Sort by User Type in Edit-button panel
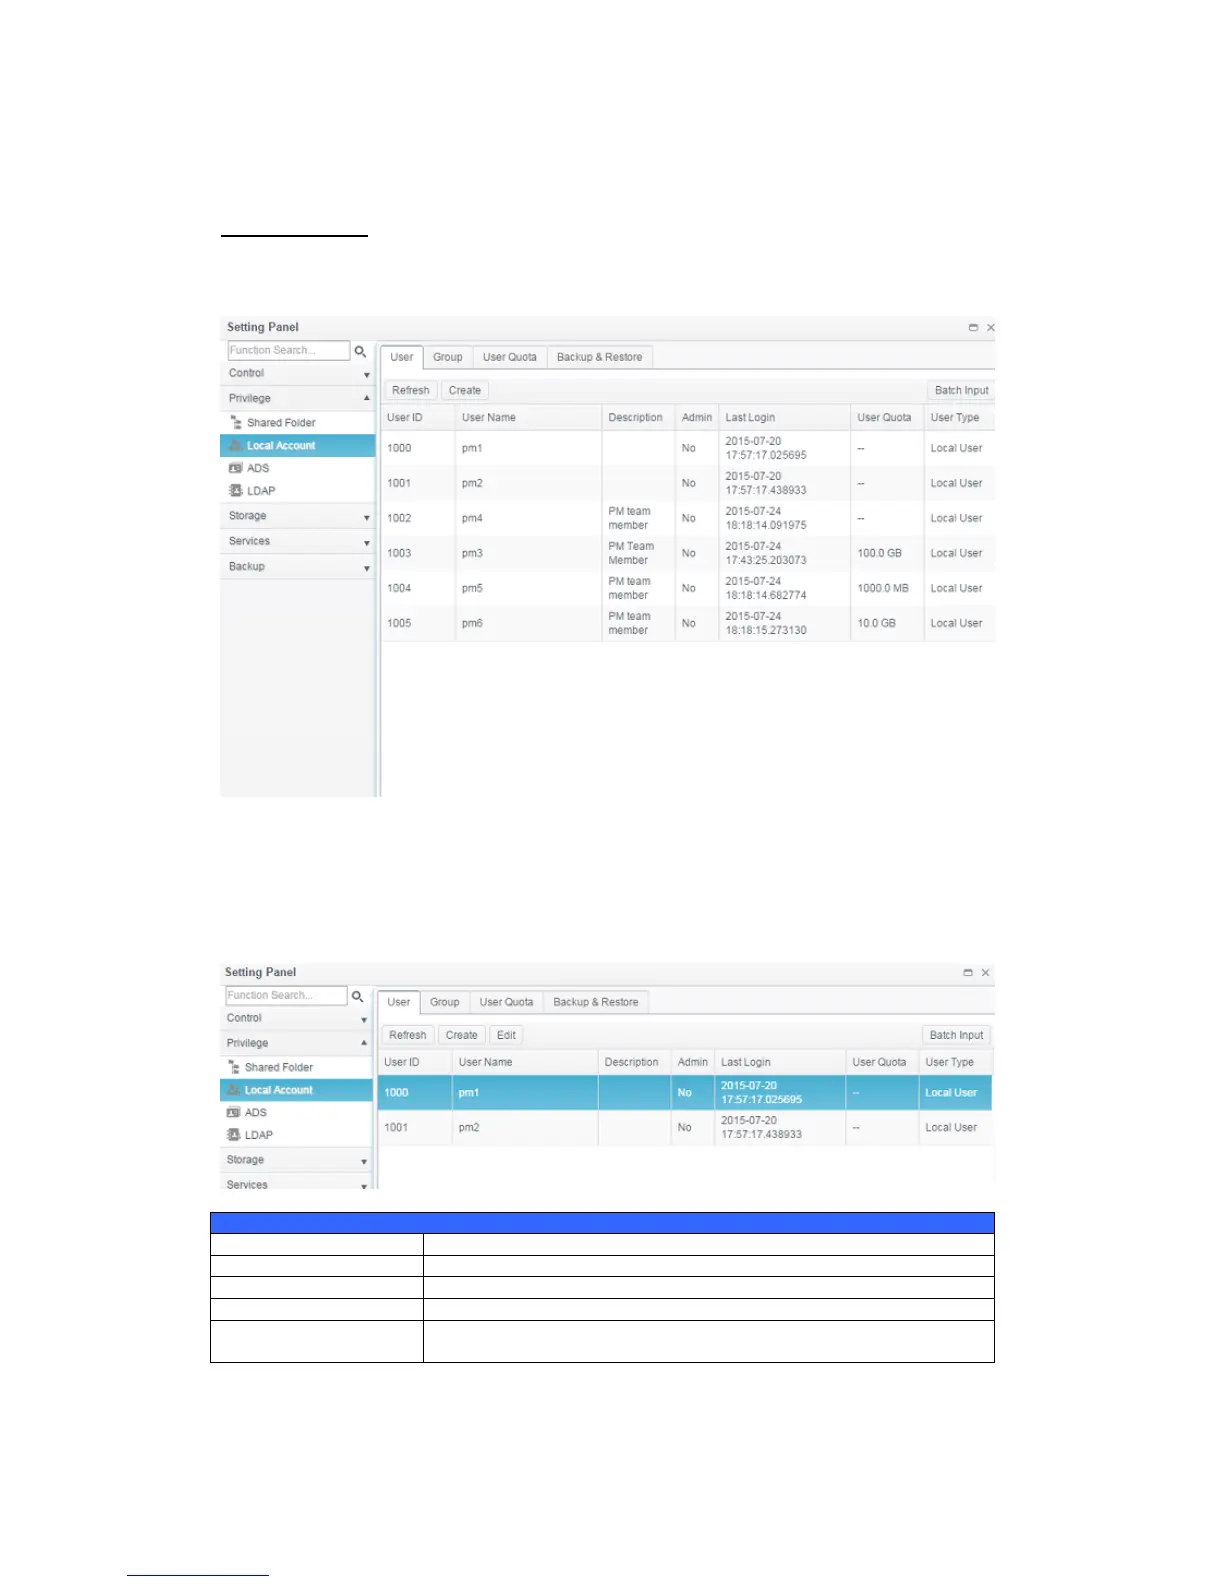Screen dimensions: 1224x1584 955,1062
